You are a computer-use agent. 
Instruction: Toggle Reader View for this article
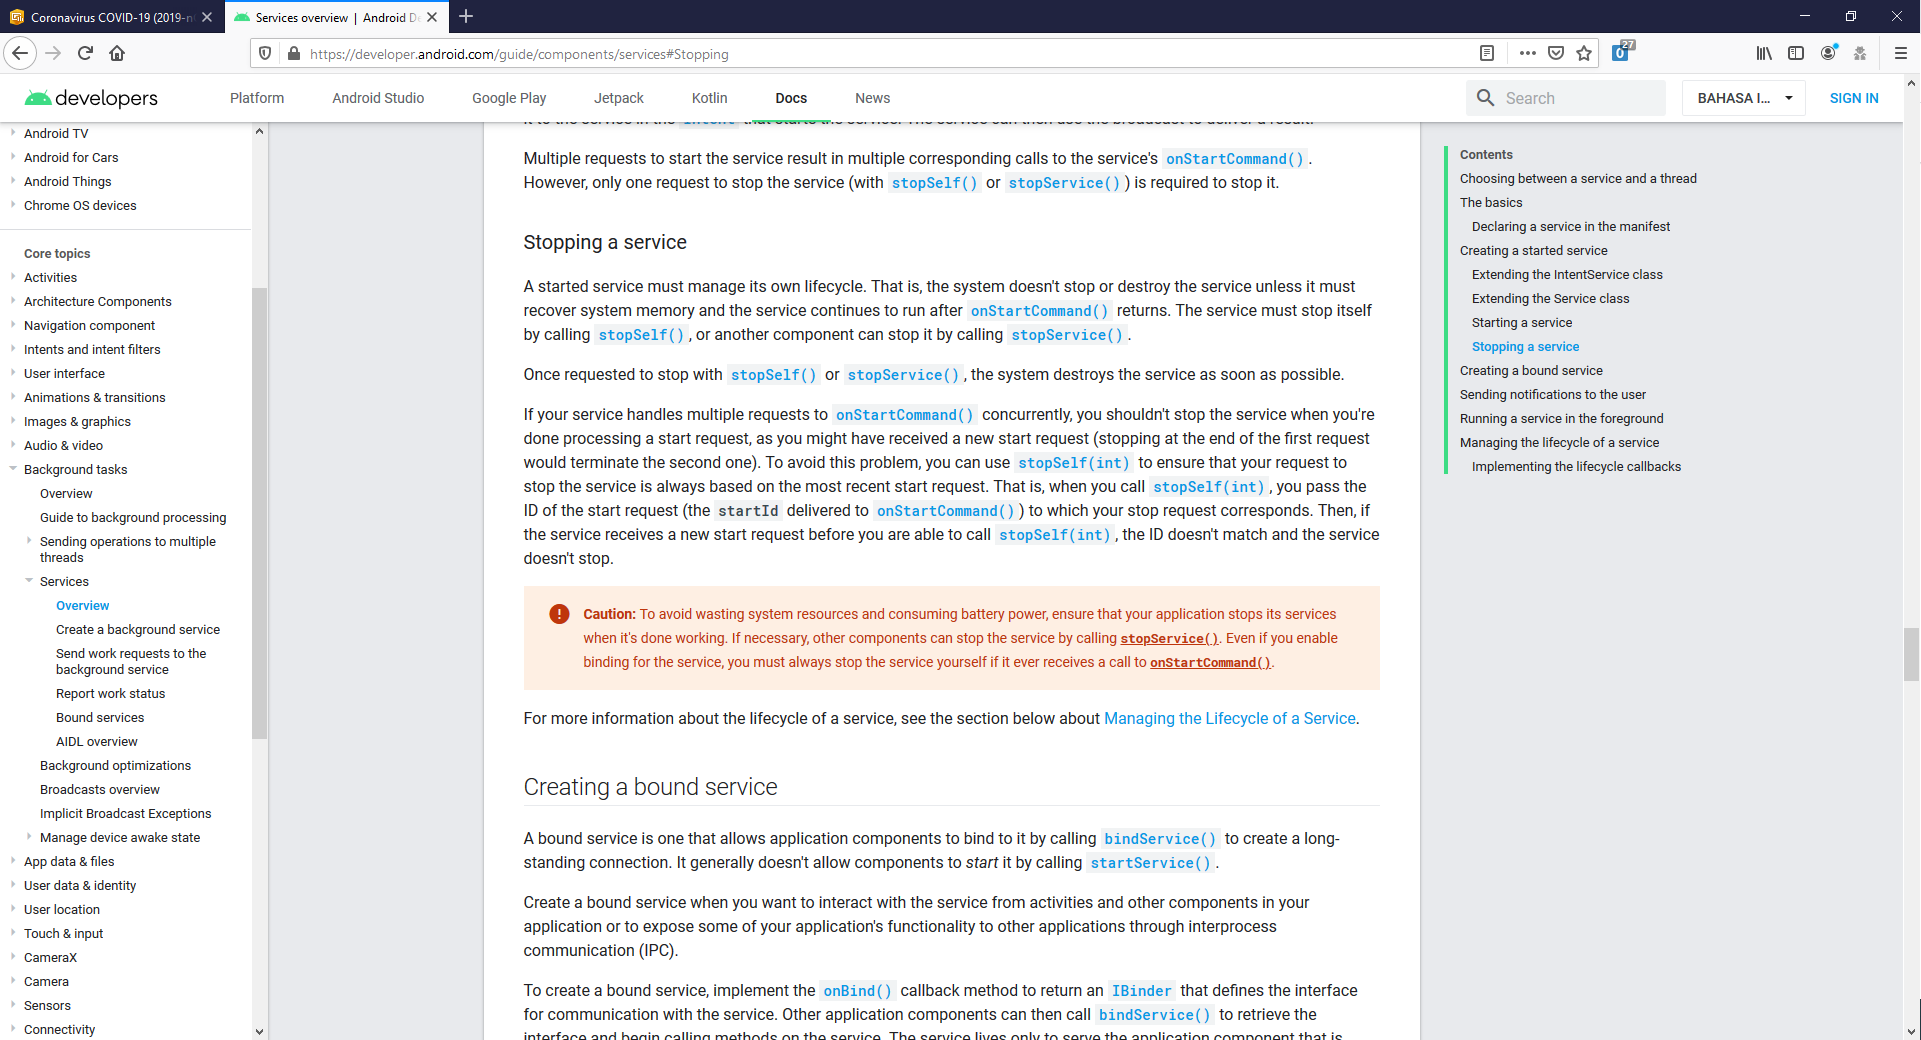coord(1487,53)
